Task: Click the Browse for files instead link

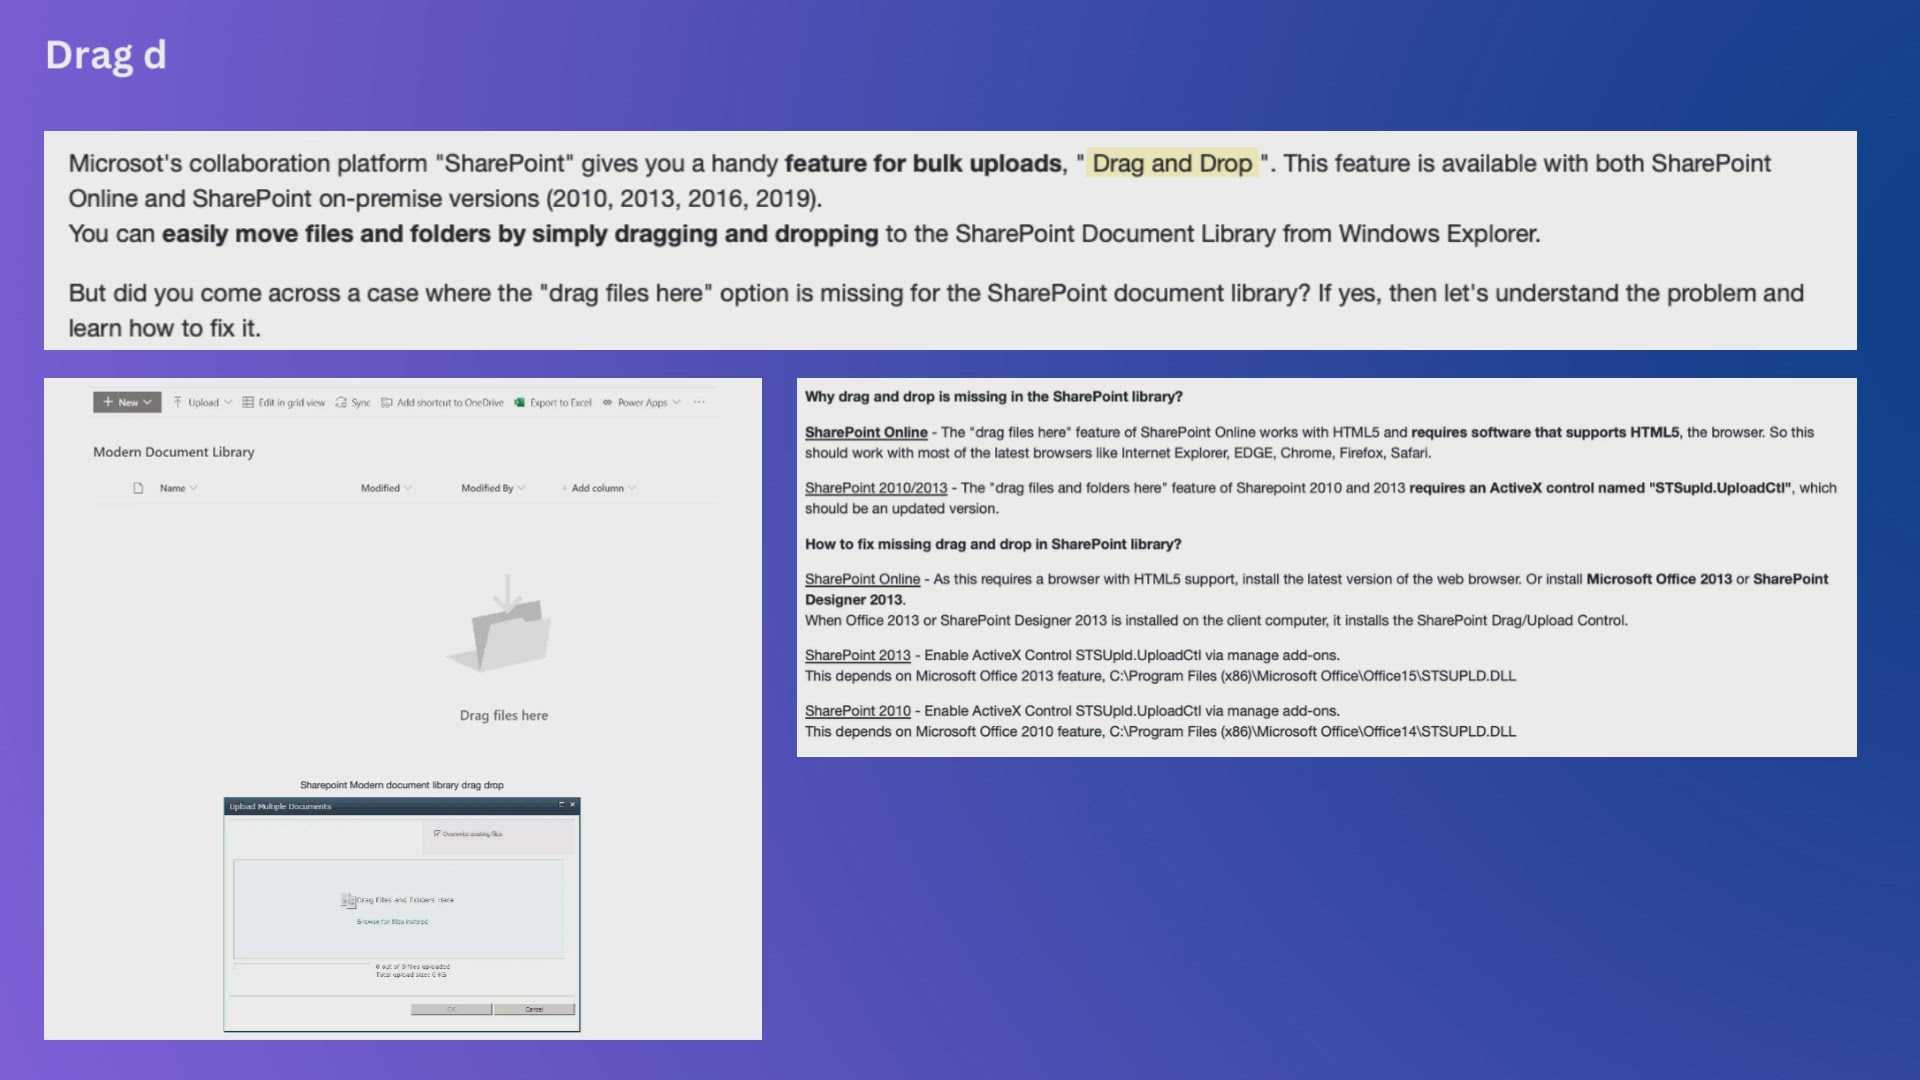Action: (392, 922)
